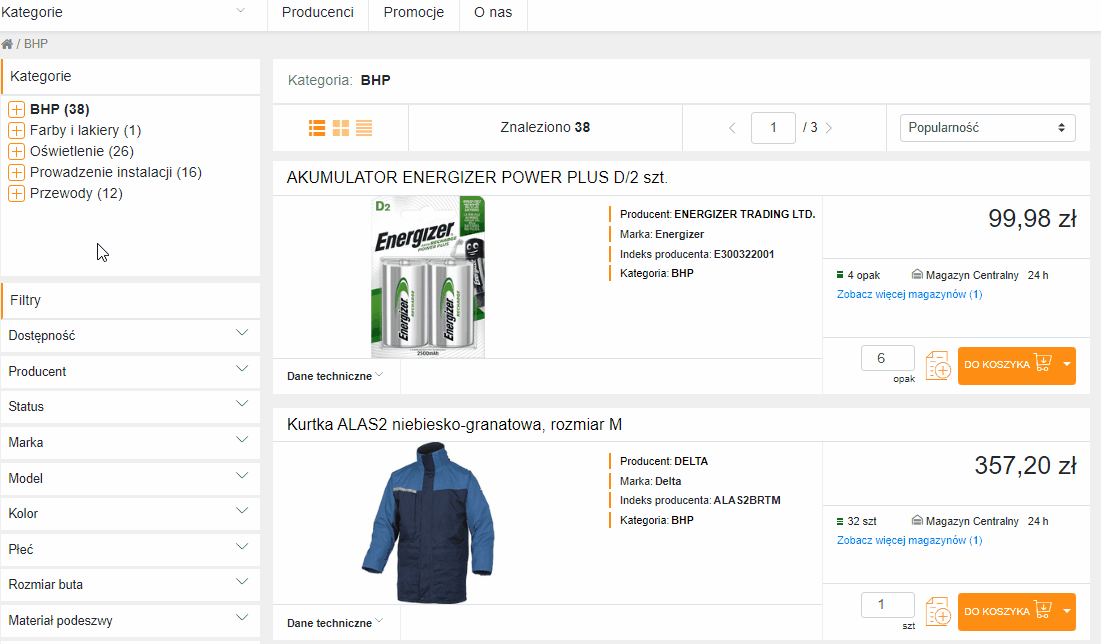Switch to grid tile view
Viewport: 1101px width, 644px height.
[x=341, y=128]
